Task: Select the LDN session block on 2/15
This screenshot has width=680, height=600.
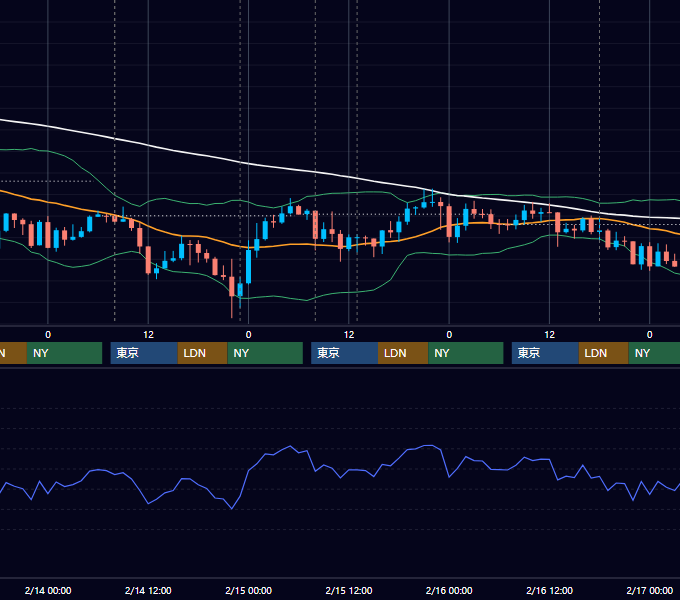Action: pos(403,353)
